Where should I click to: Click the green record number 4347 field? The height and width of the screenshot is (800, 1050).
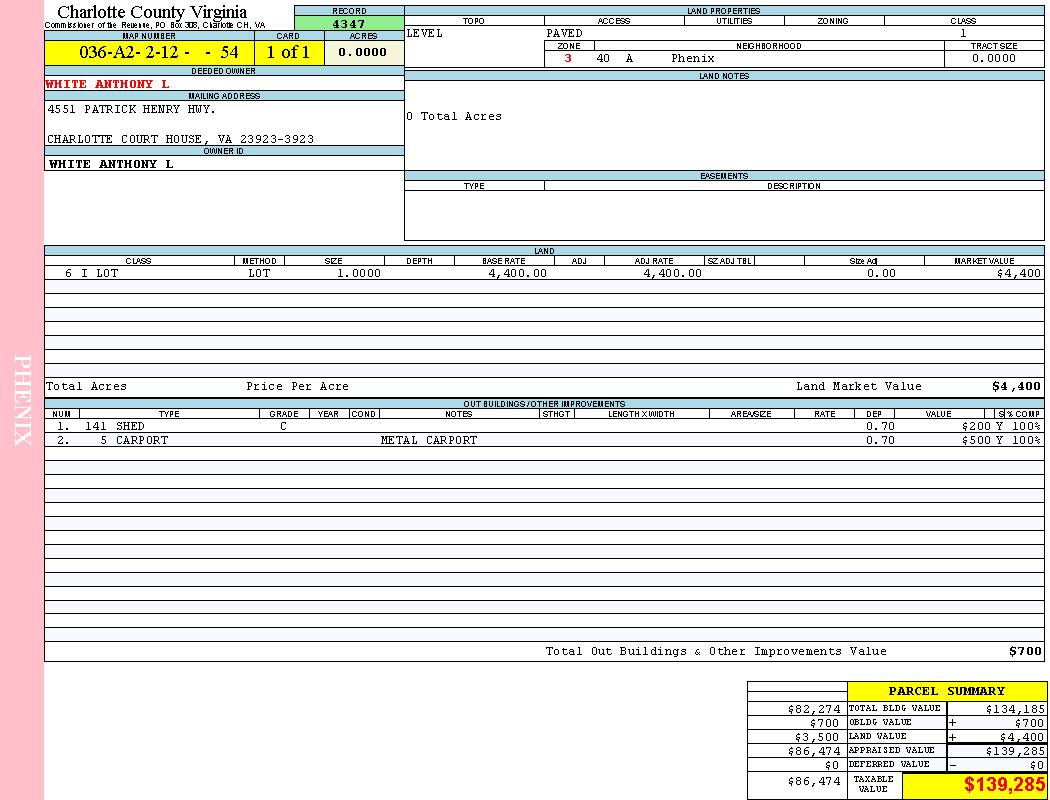click(349, 23)
